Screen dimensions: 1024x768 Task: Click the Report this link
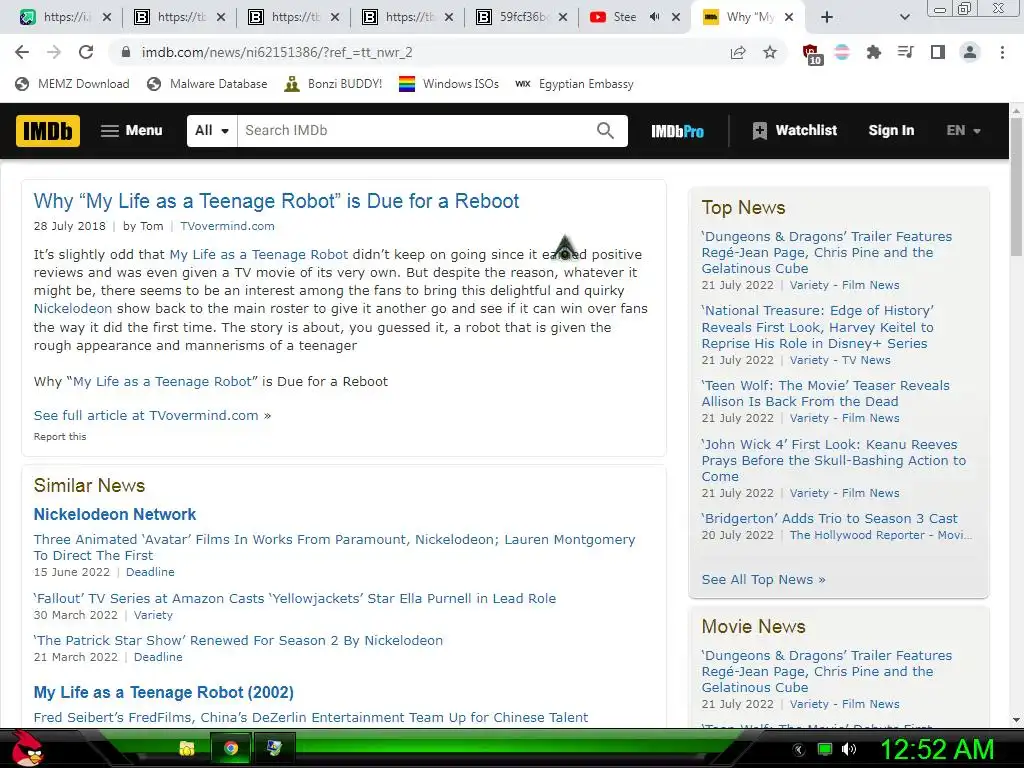click(x=59, y=437)
